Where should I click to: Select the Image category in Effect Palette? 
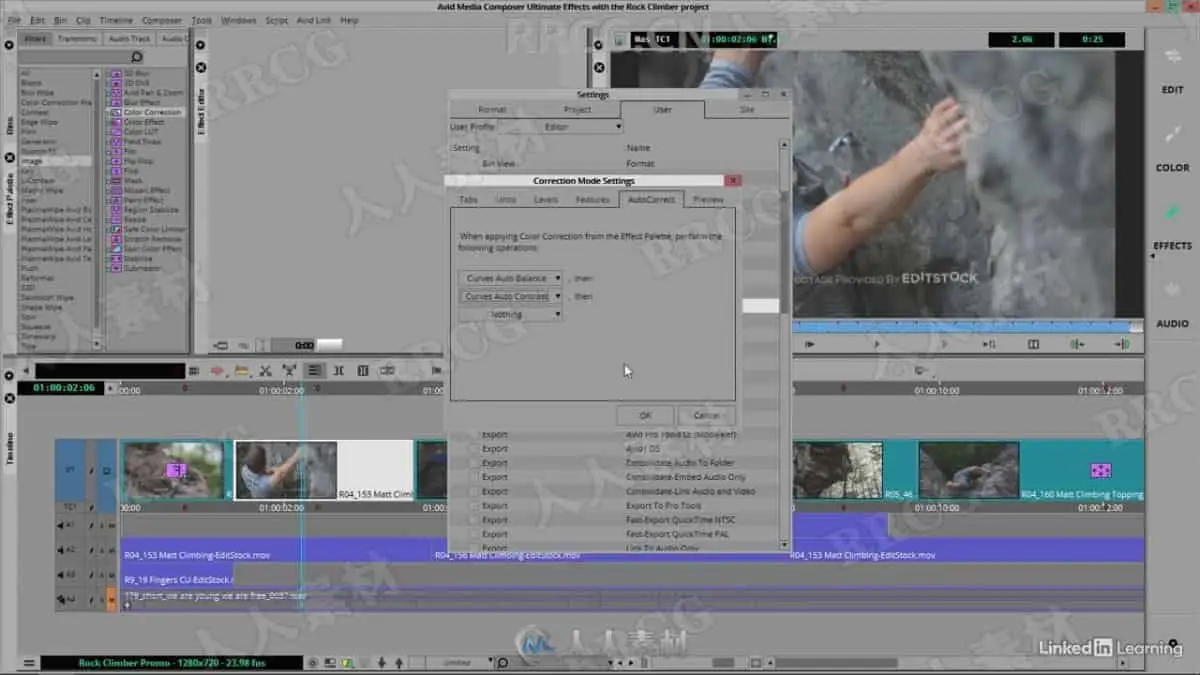click(x=55, y=161)
